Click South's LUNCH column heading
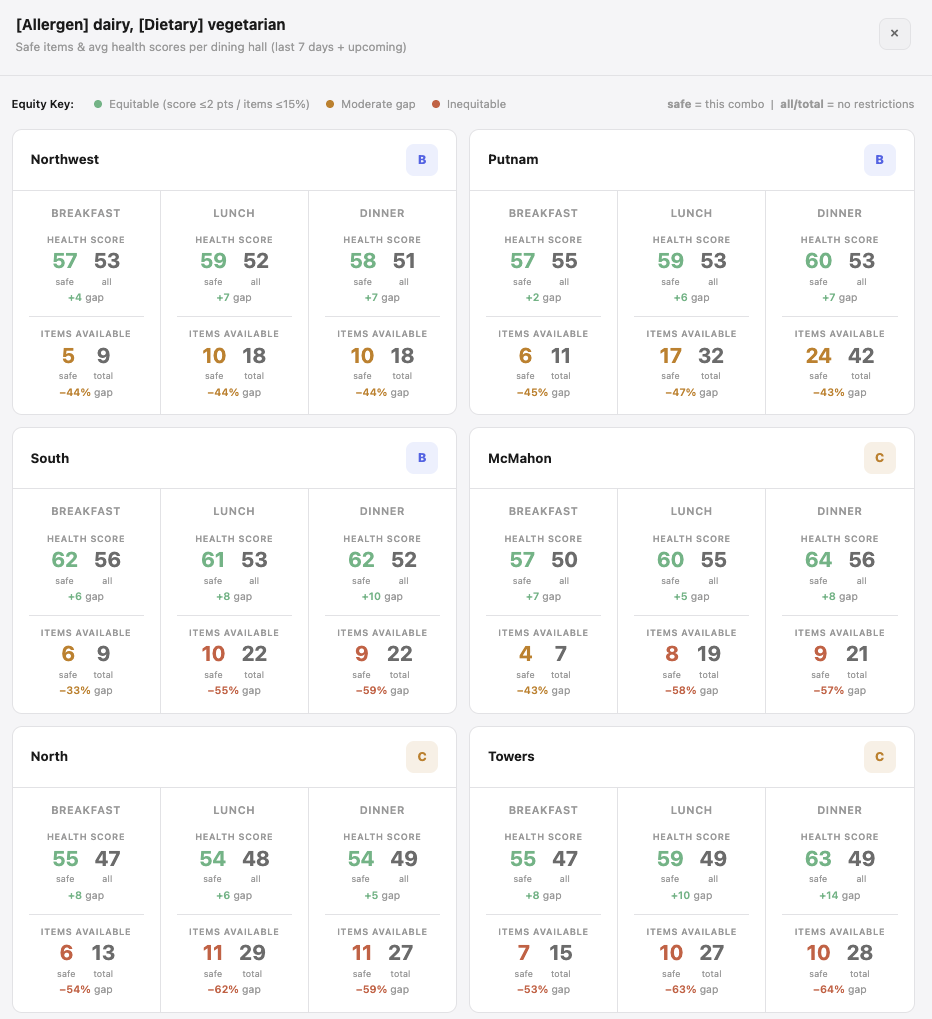 tap(234, 511)
